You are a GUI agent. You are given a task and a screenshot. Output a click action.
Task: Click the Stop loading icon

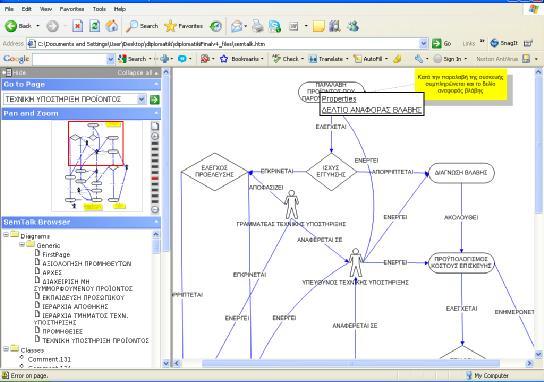click(77, 26)
